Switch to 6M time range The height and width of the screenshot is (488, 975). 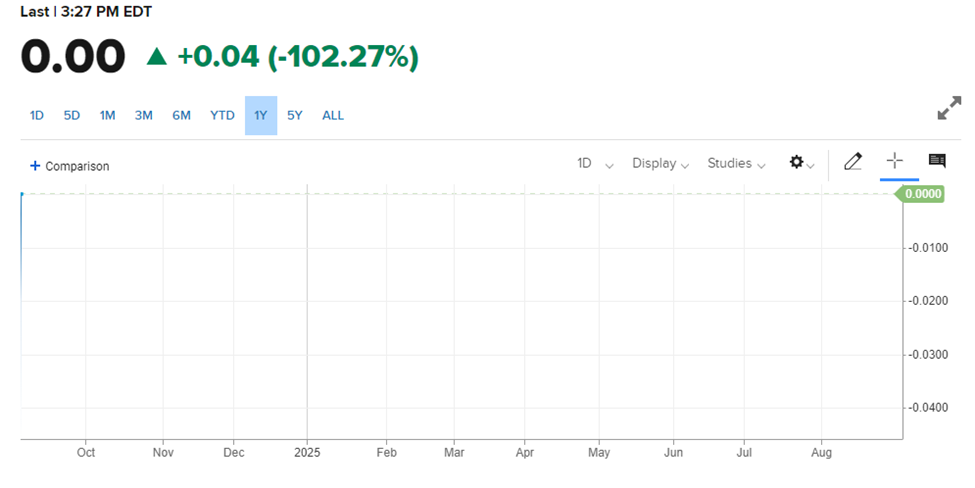pos(181,115)
